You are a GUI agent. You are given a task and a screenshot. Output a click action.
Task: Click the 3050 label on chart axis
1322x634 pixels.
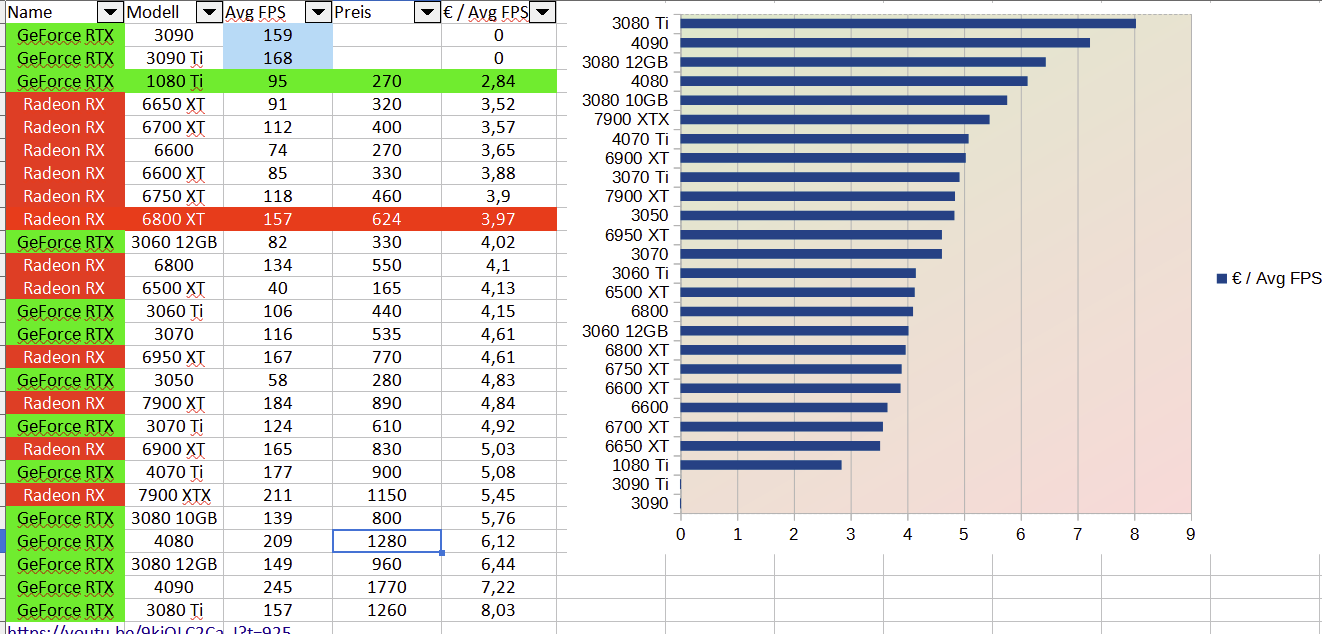click(x=650, y=215)
